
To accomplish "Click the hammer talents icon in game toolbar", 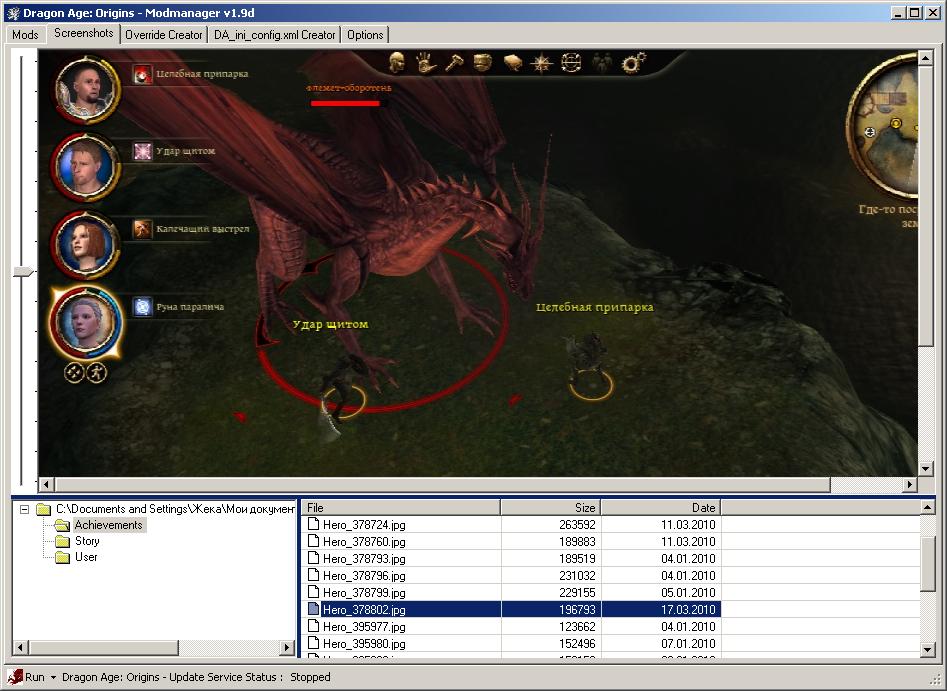I will 454,62.
